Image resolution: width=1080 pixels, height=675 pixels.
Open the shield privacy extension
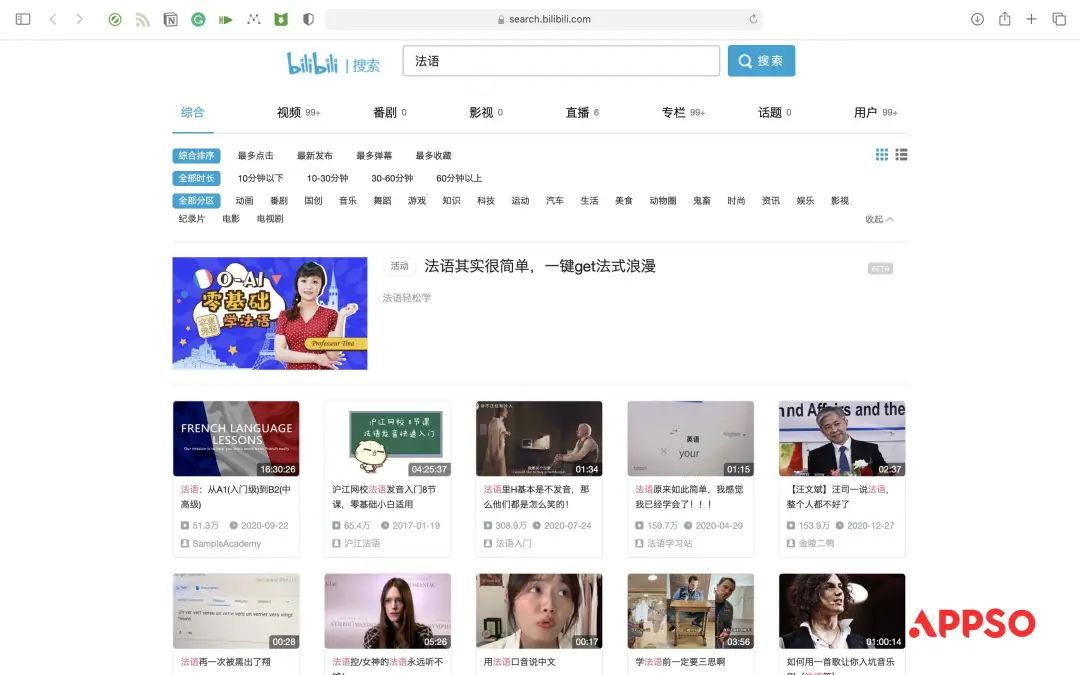[308, 18]
